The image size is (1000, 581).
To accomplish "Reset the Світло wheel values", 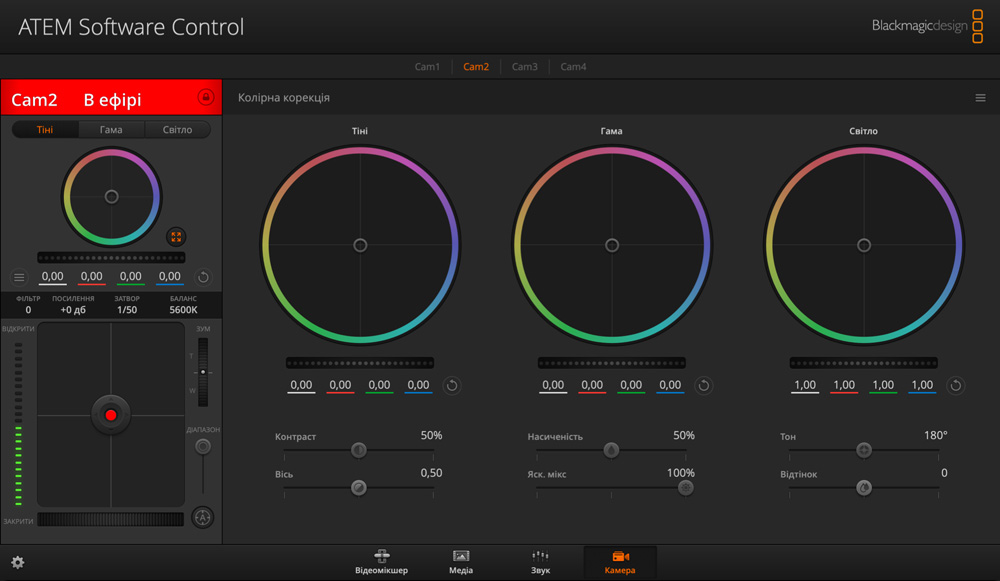I will click(x=956, y=385).
